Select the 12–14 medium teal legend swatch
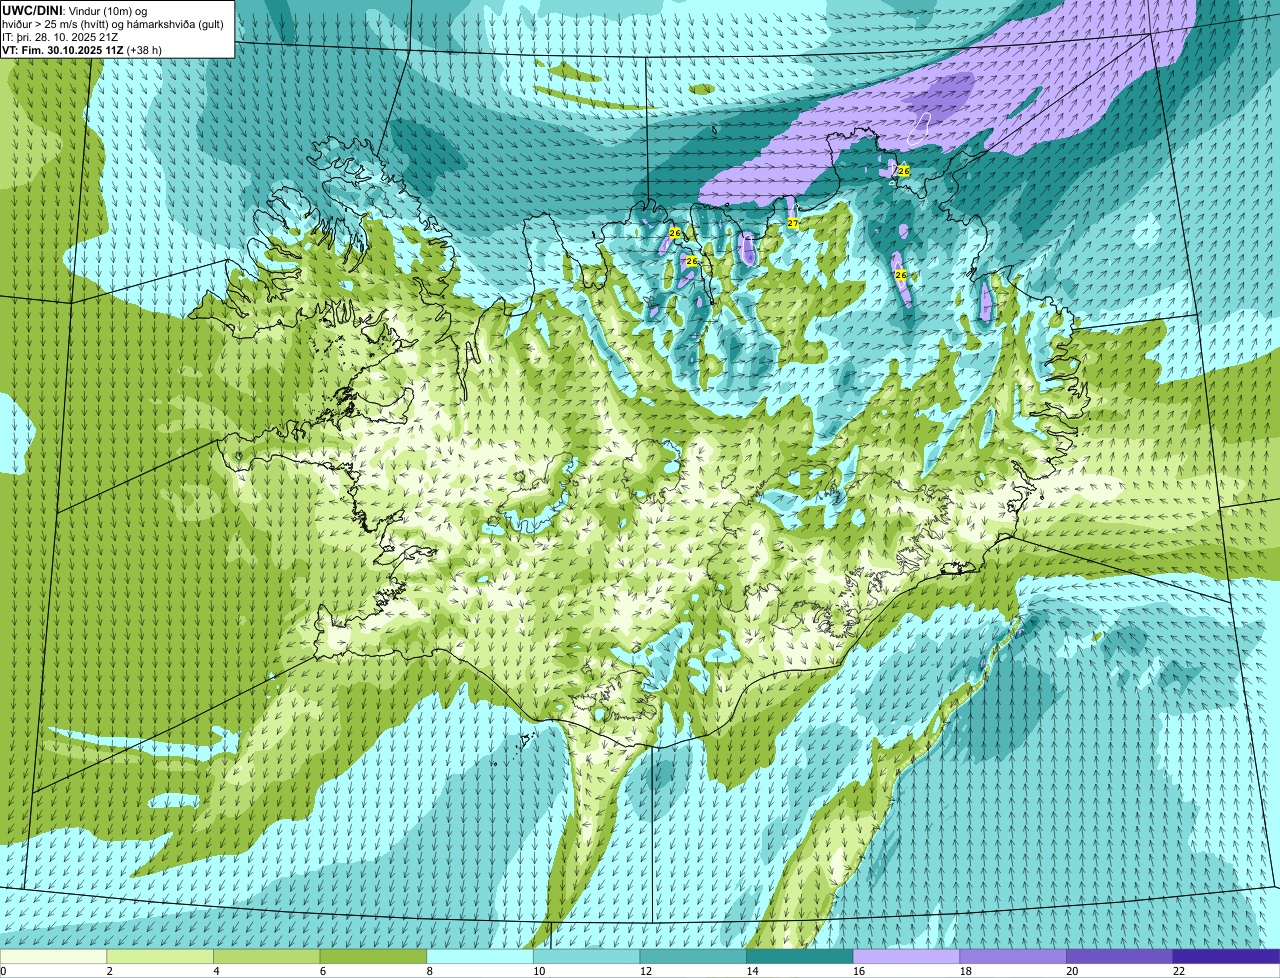This screenshot has width=1280, height=978. [x=693, y=956]
